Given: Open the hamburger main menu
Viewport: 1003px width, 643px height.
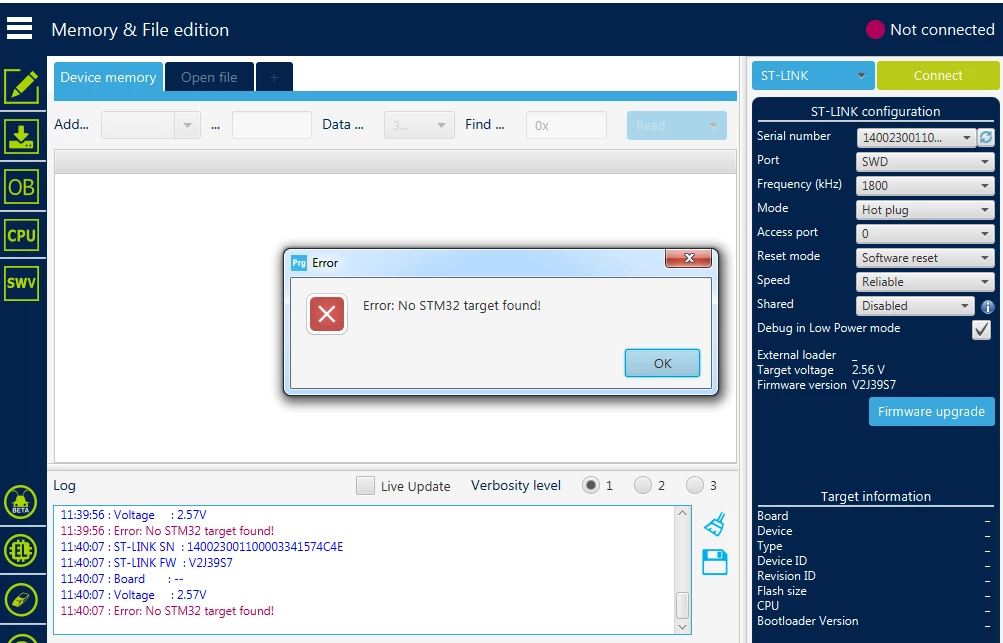Looking at the screenshot, I should tap(19, 28).
